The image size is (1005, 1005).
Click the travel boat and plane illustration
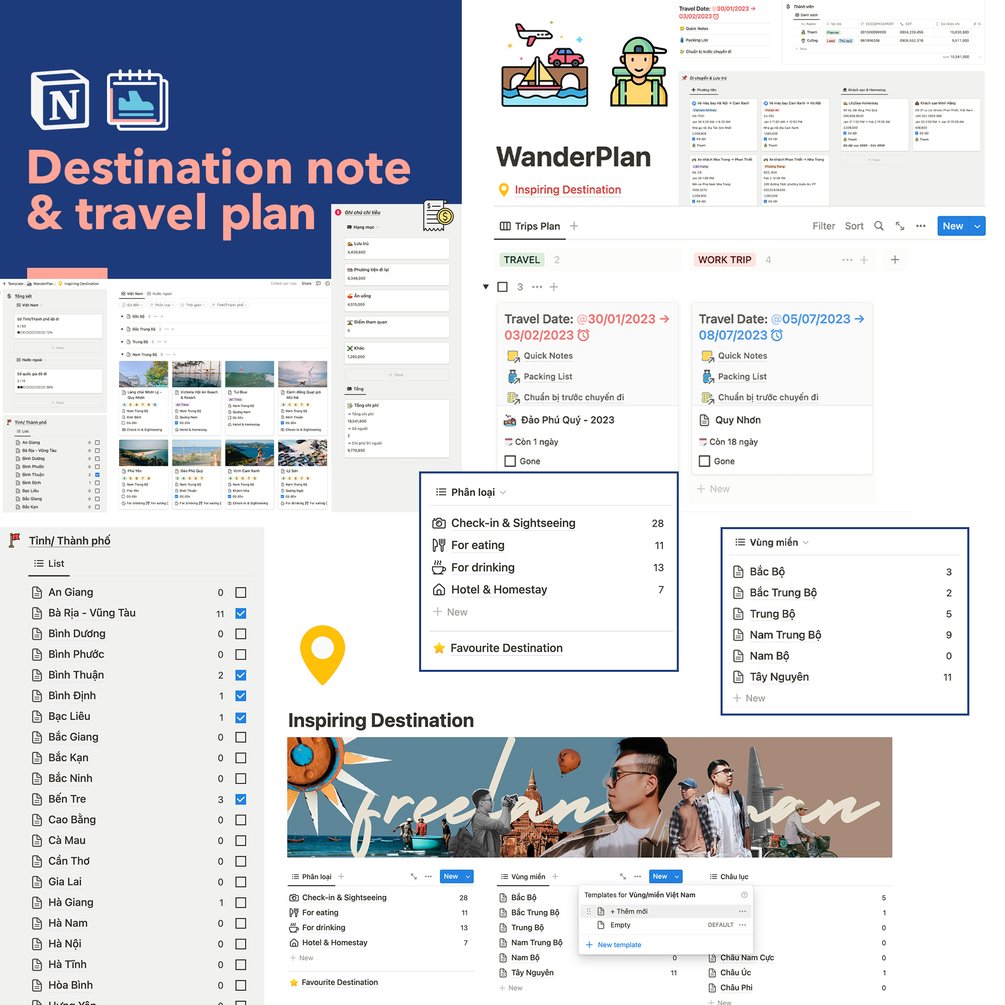(x=545, y=65)
